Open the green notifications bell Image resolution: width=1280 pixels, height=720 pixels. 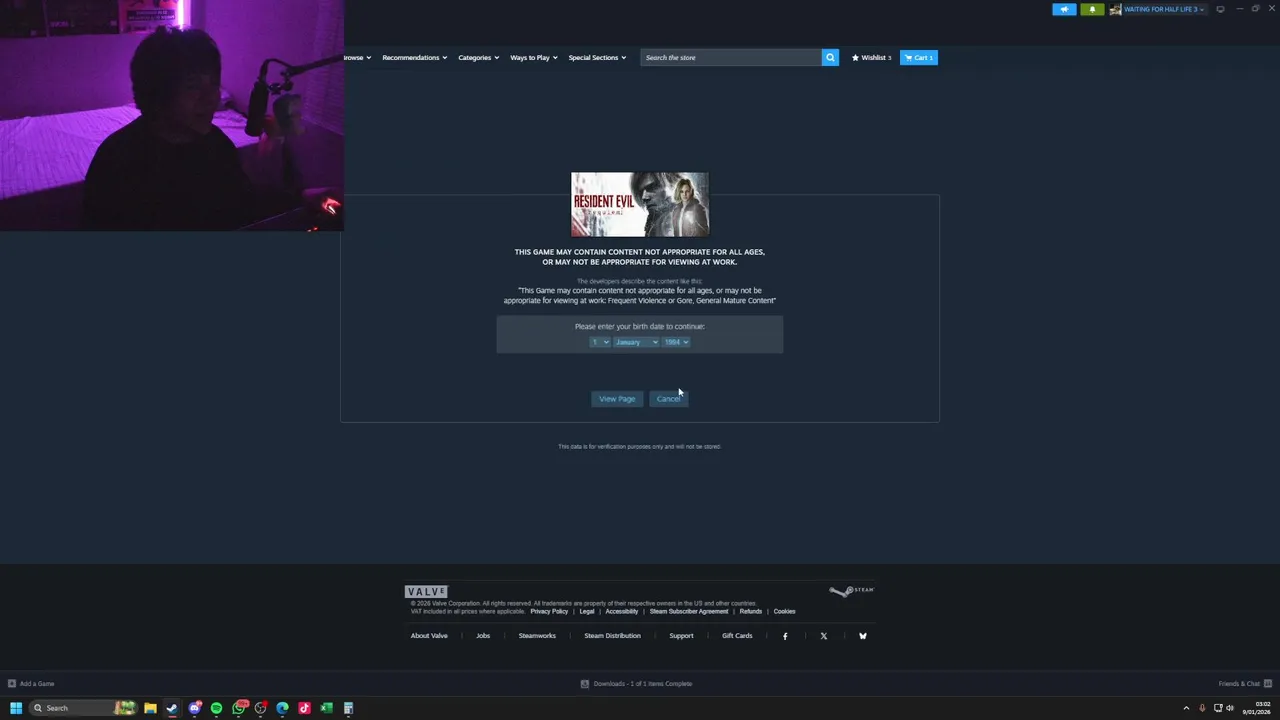(x=1092, y=9)
